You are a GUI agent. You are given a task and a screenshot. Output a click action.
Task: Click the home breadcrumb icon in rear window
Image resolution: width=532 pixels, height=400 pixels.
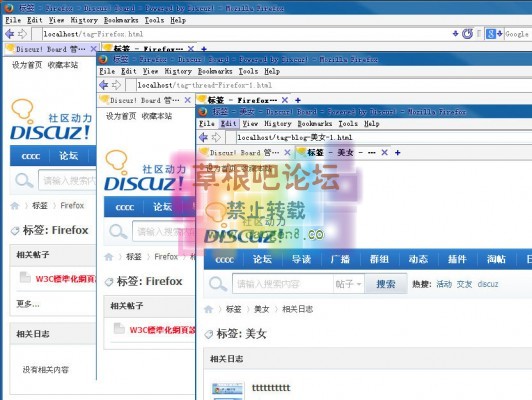pyautogui.click(x=15, y=206)
